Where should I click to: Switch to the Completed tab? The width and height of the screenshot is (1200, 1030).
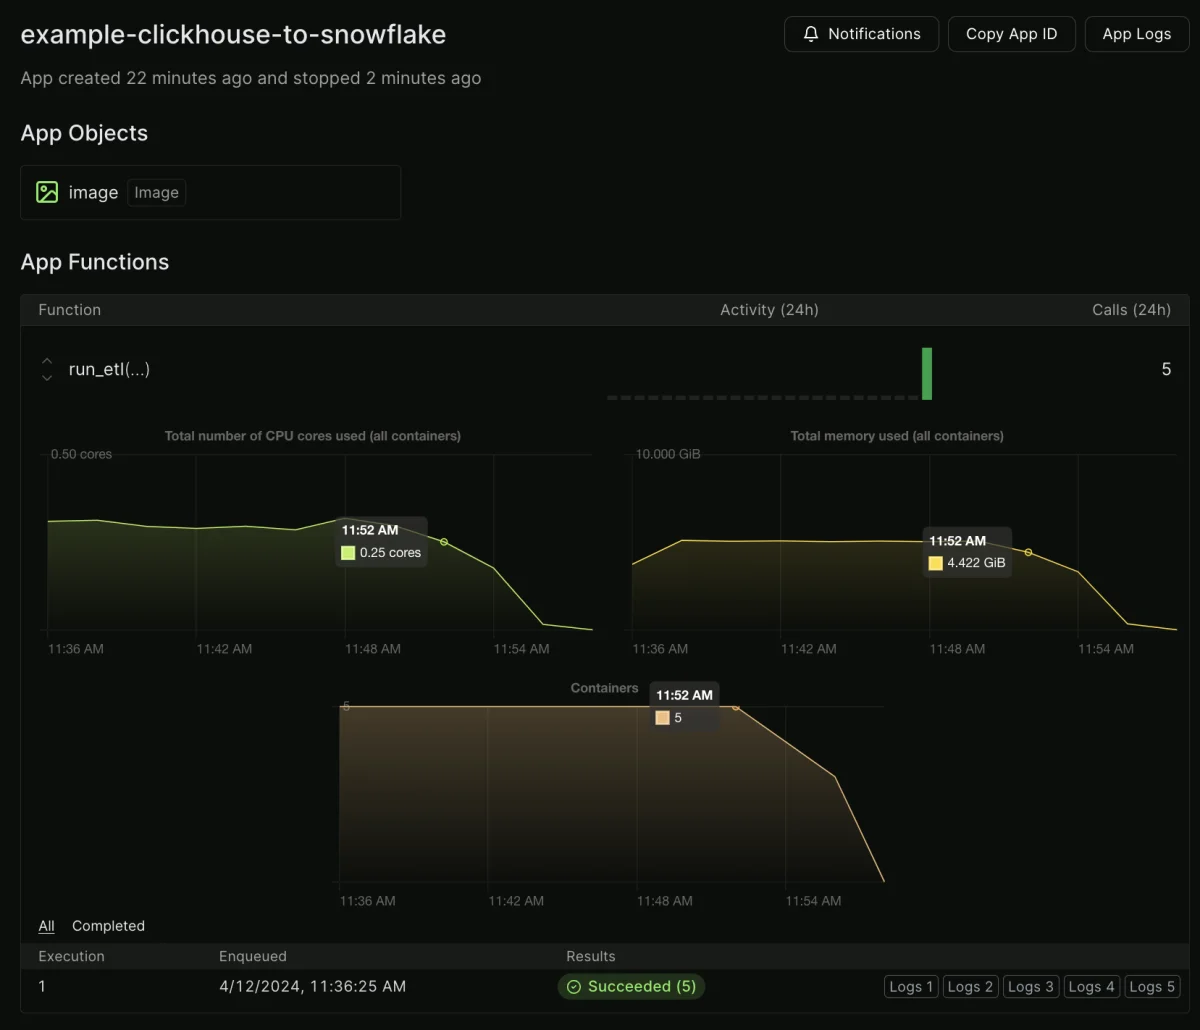(x=108, y=926)
